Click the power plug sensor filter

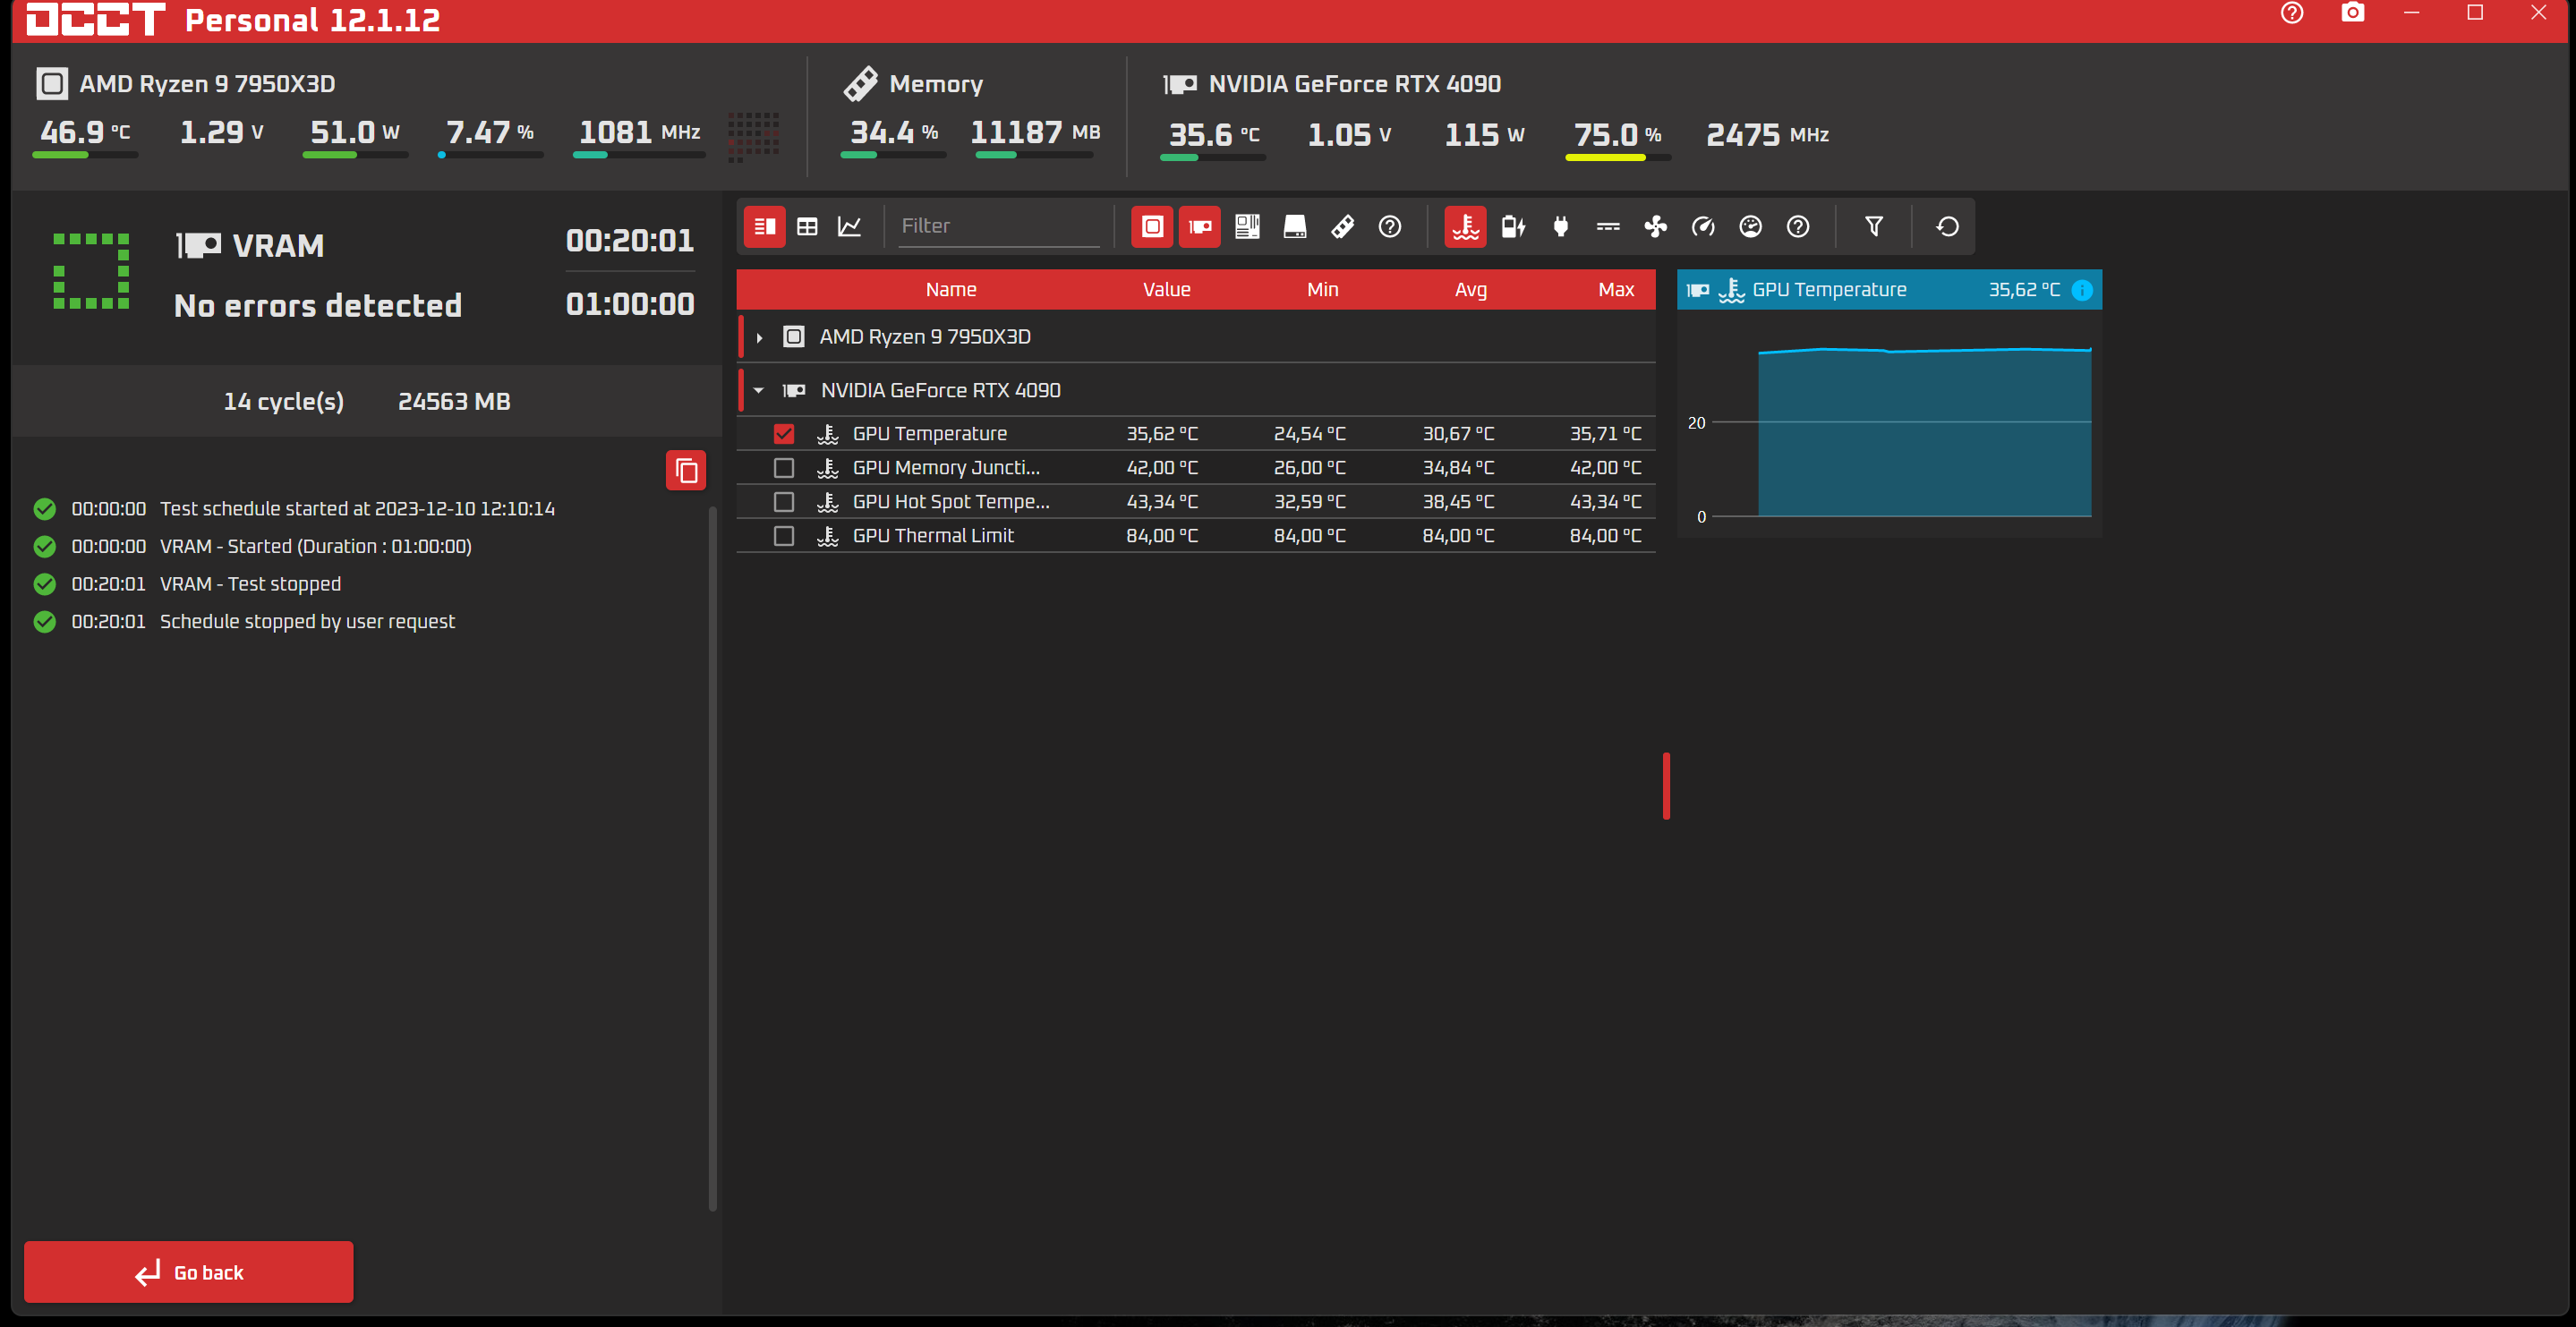click(x=1560, y=227)
